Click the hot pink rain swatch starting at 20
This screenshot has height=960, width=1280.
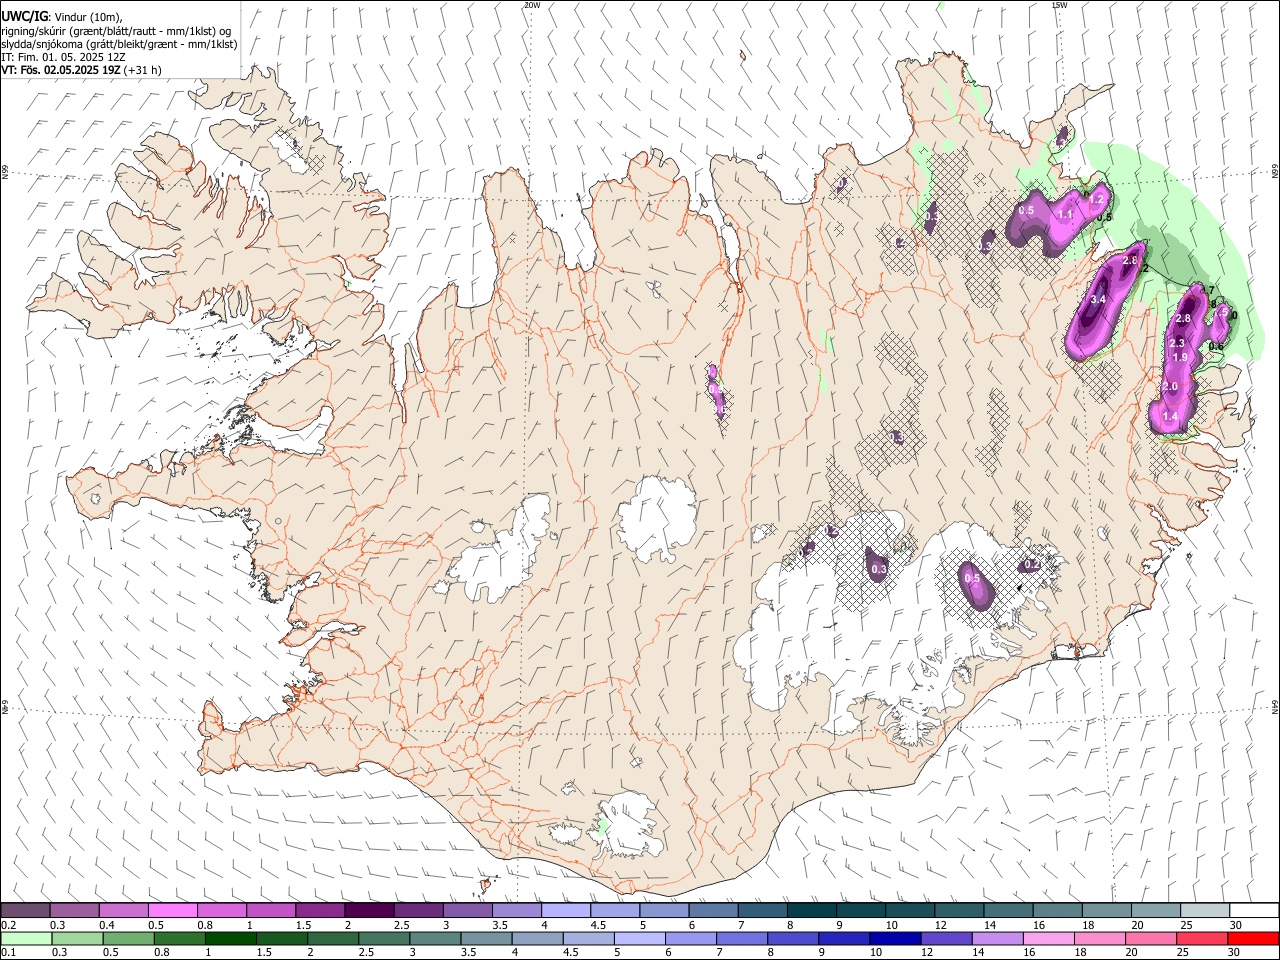[x=1151, y=938]
